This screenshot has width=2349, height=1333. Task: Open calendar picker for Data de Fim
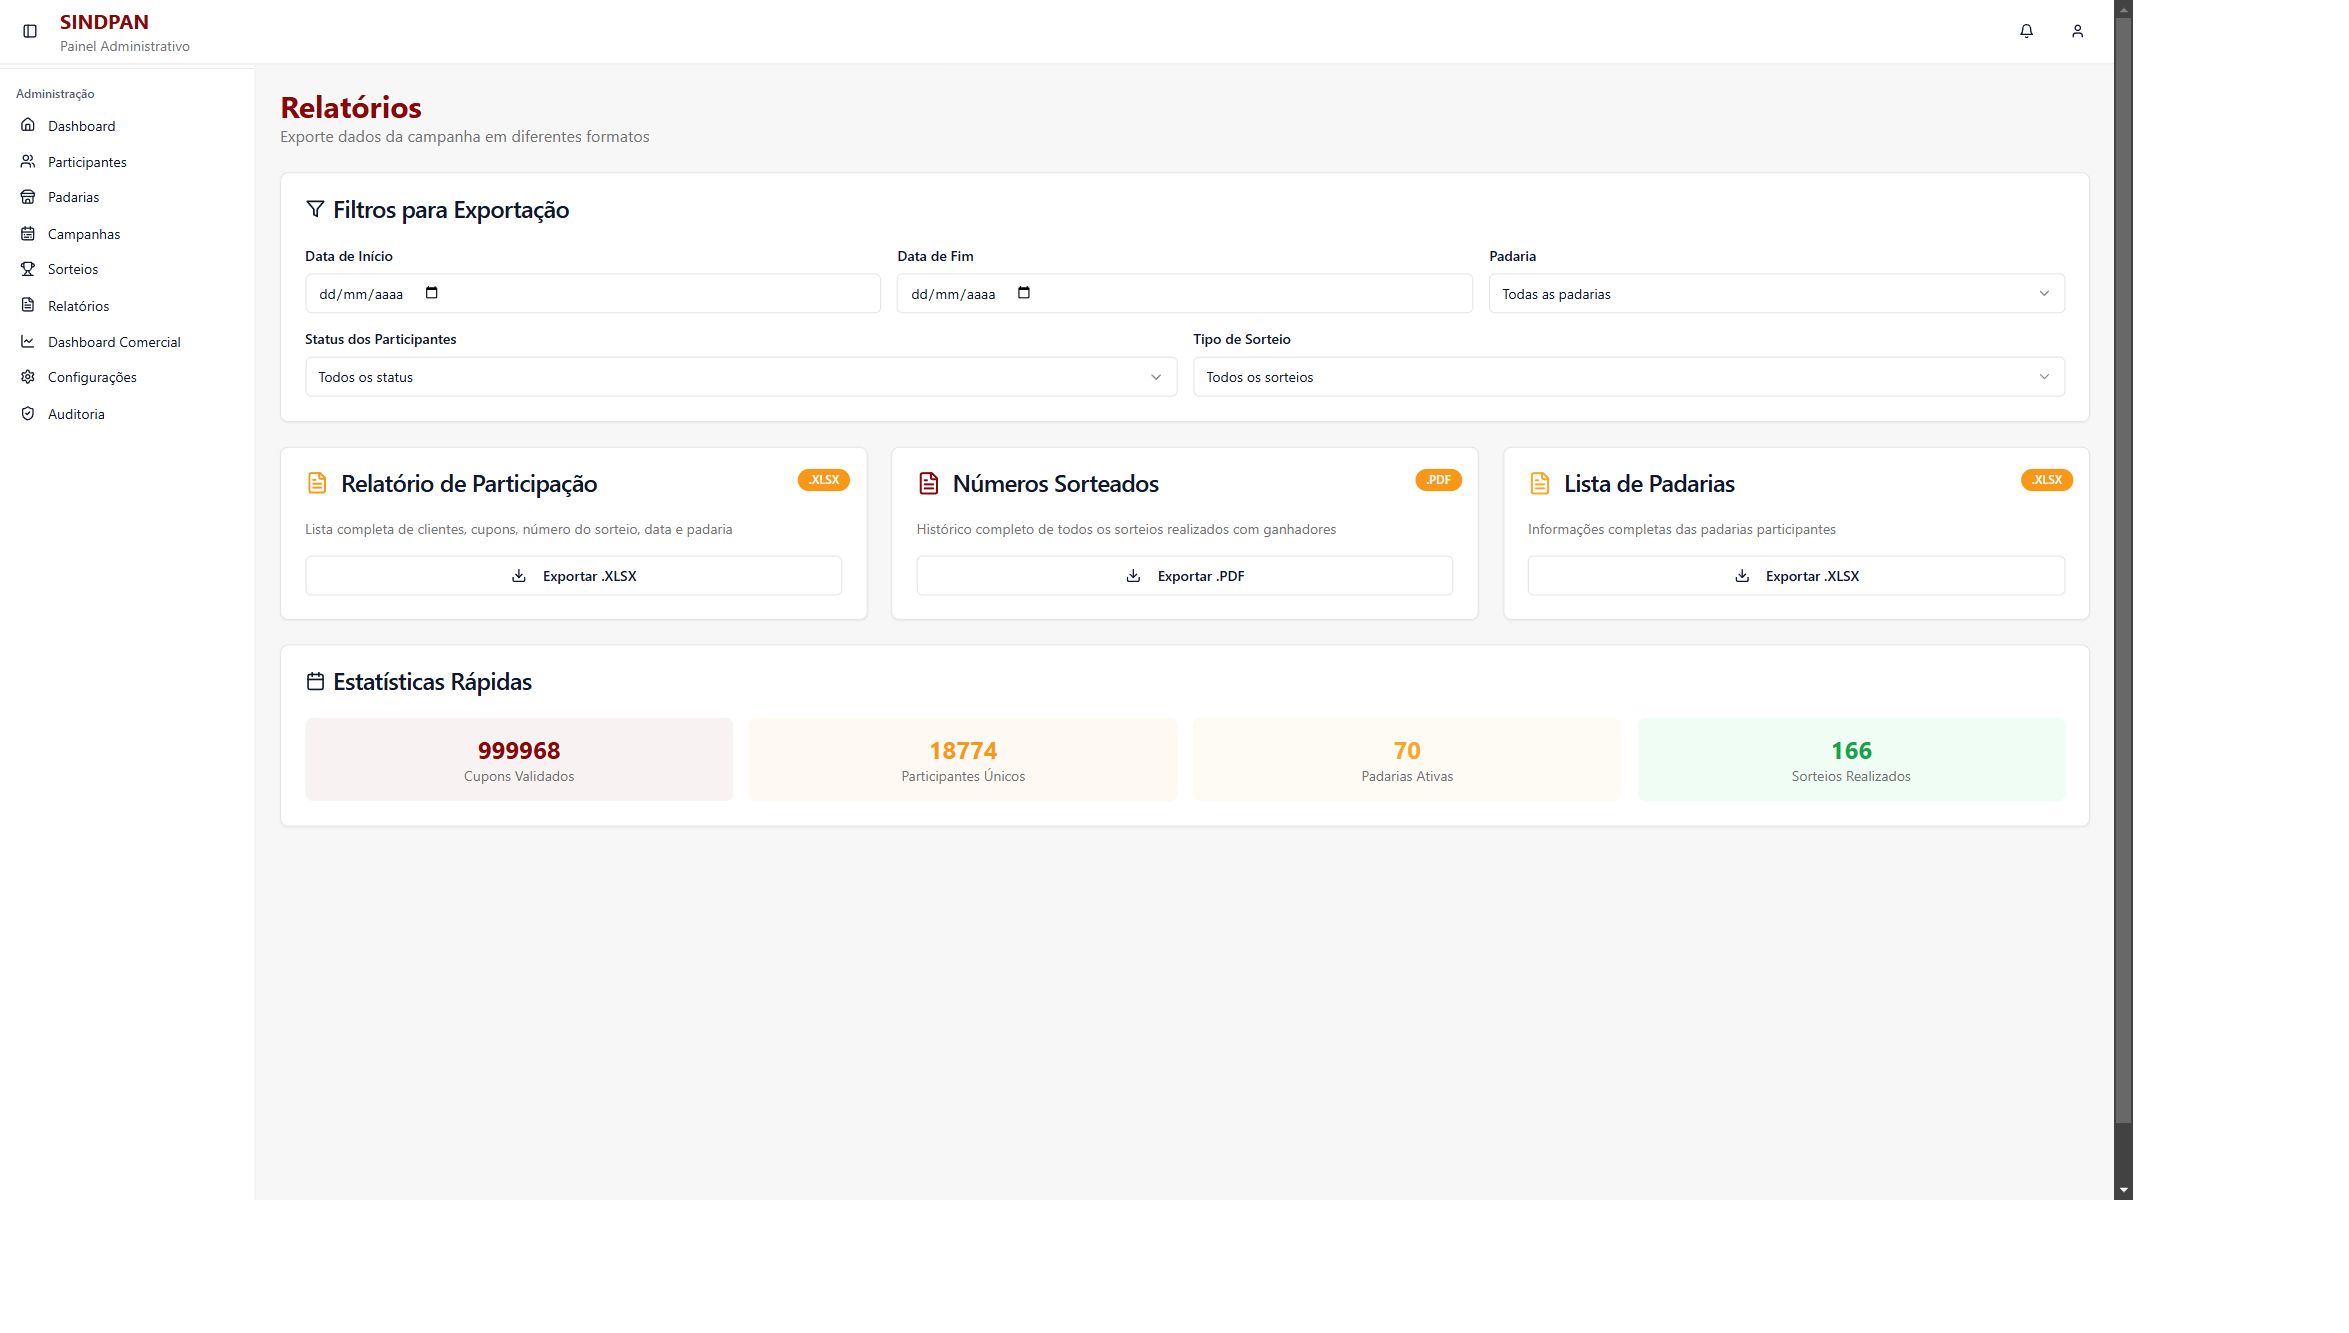1024,293
